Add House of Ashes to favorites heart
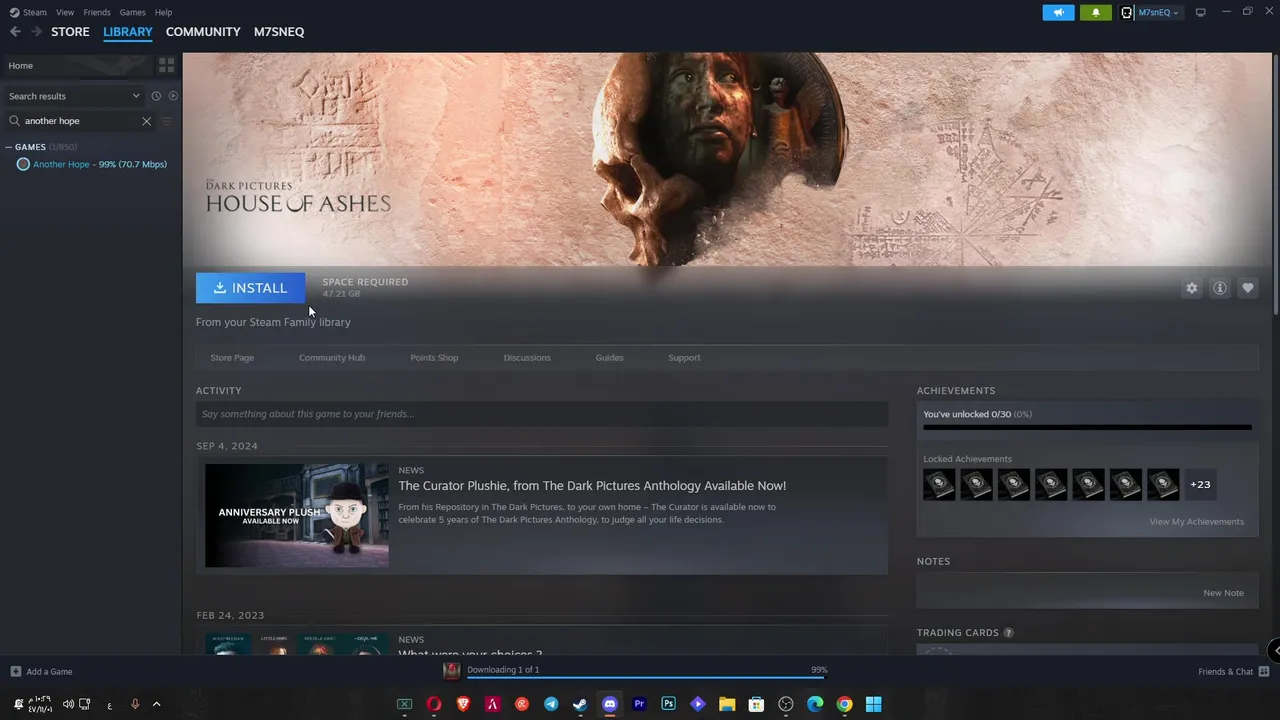1280x720 pixels. 1248,288
